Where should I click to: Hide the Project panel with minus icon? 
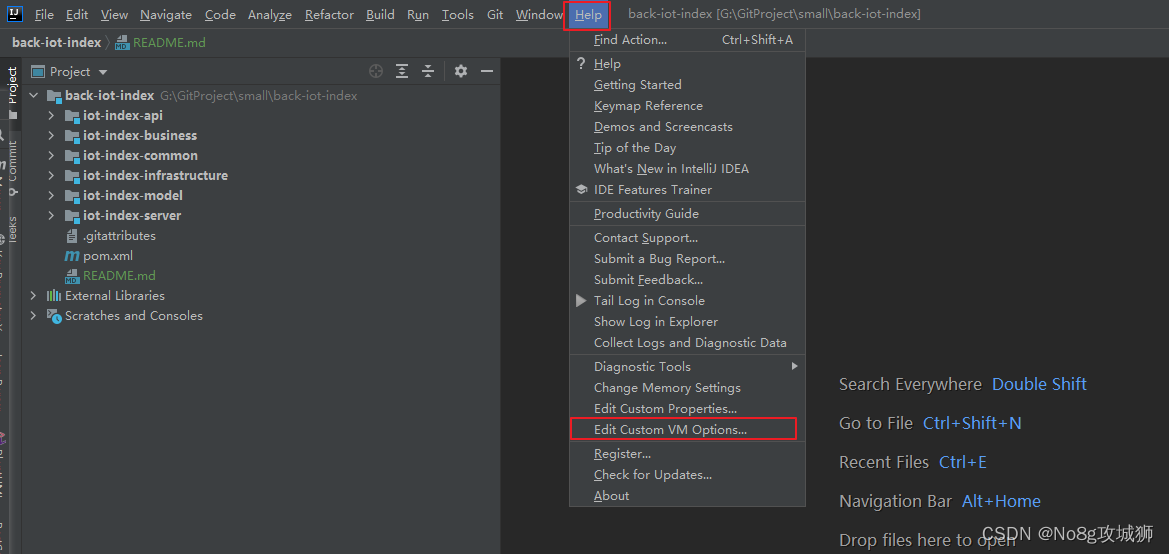(487, 72)
